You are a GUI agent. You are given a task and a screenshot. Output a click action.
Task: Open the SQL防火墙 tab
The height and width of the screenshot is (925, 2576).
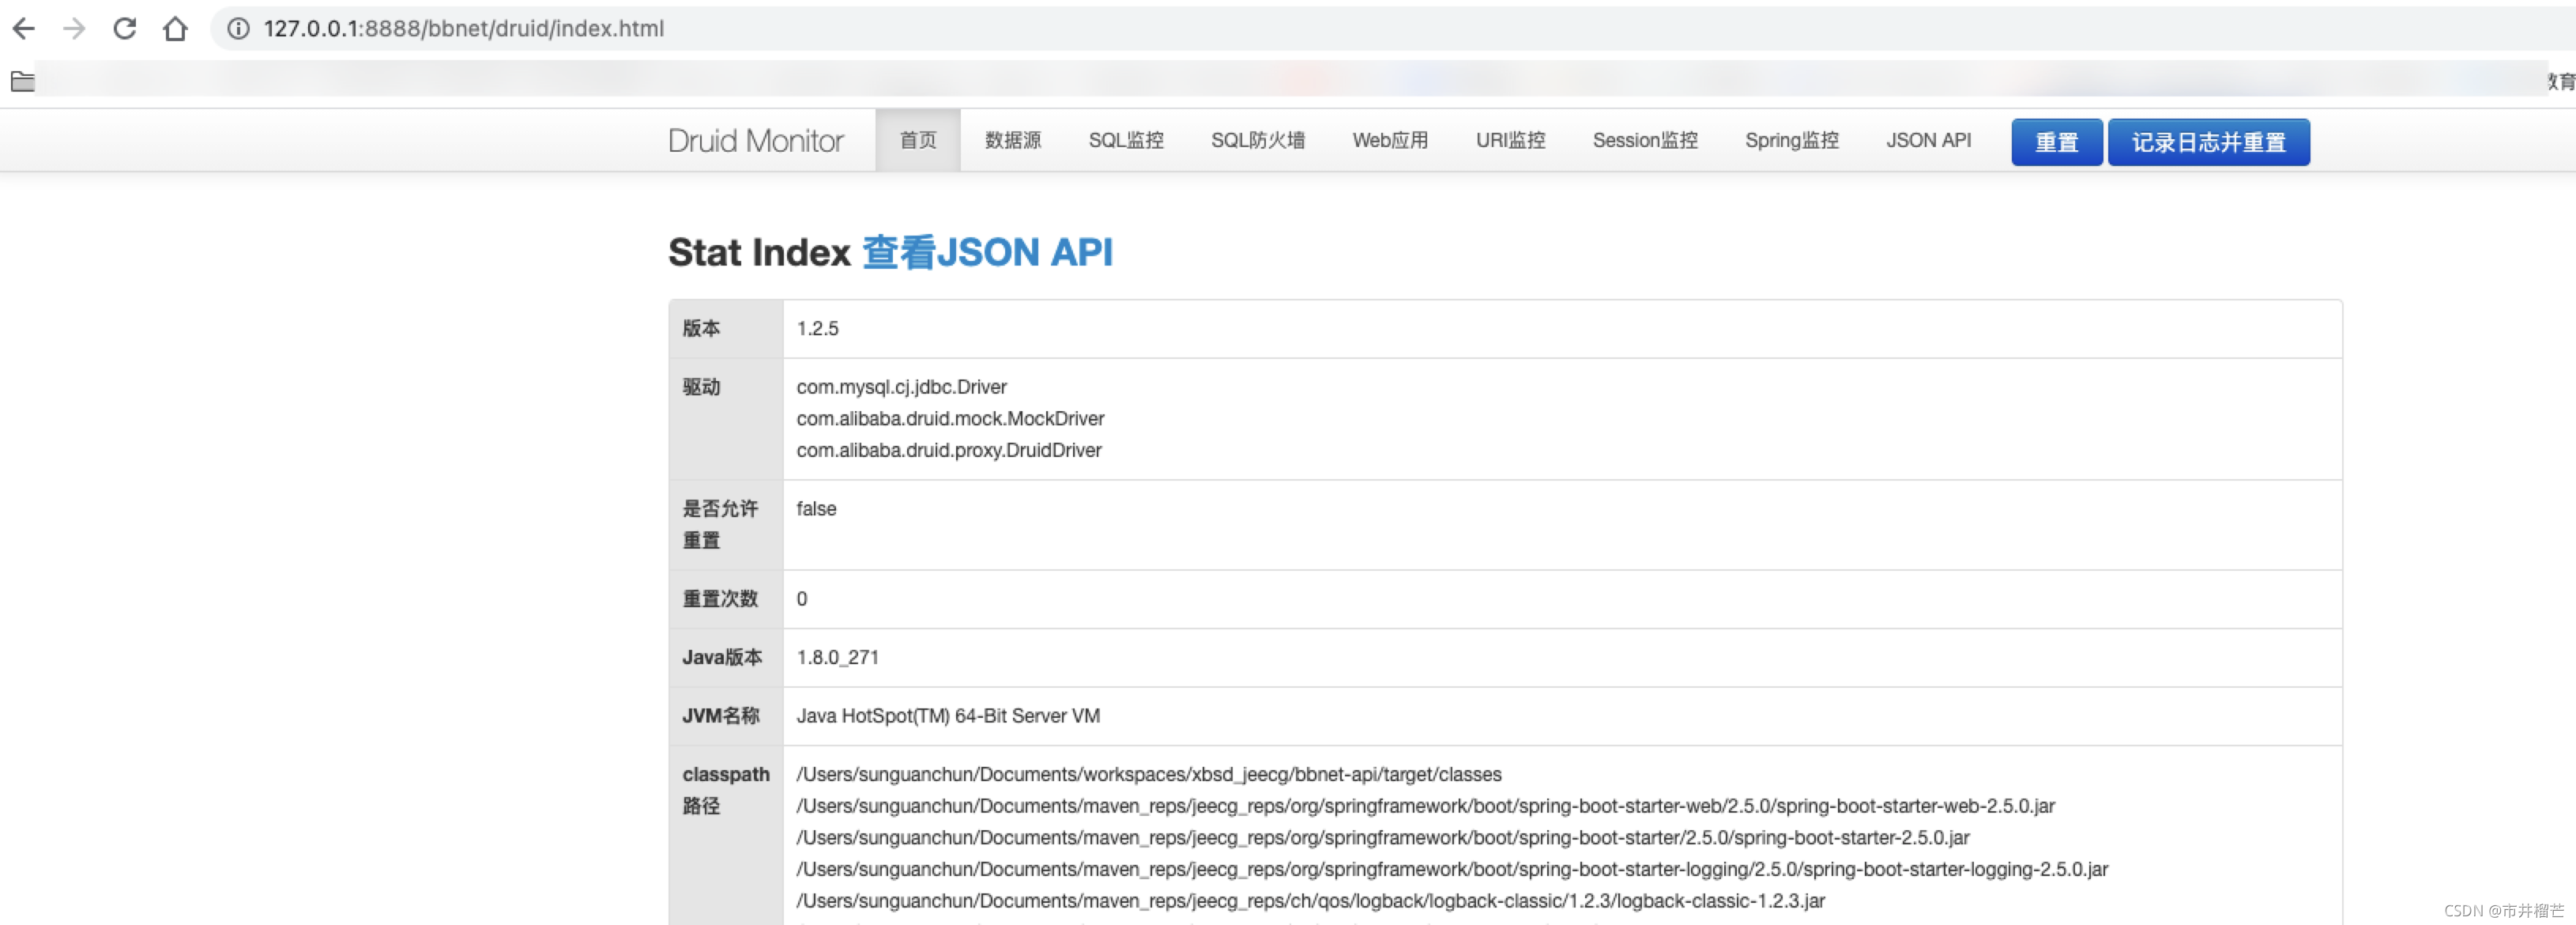coord(1257,141)
